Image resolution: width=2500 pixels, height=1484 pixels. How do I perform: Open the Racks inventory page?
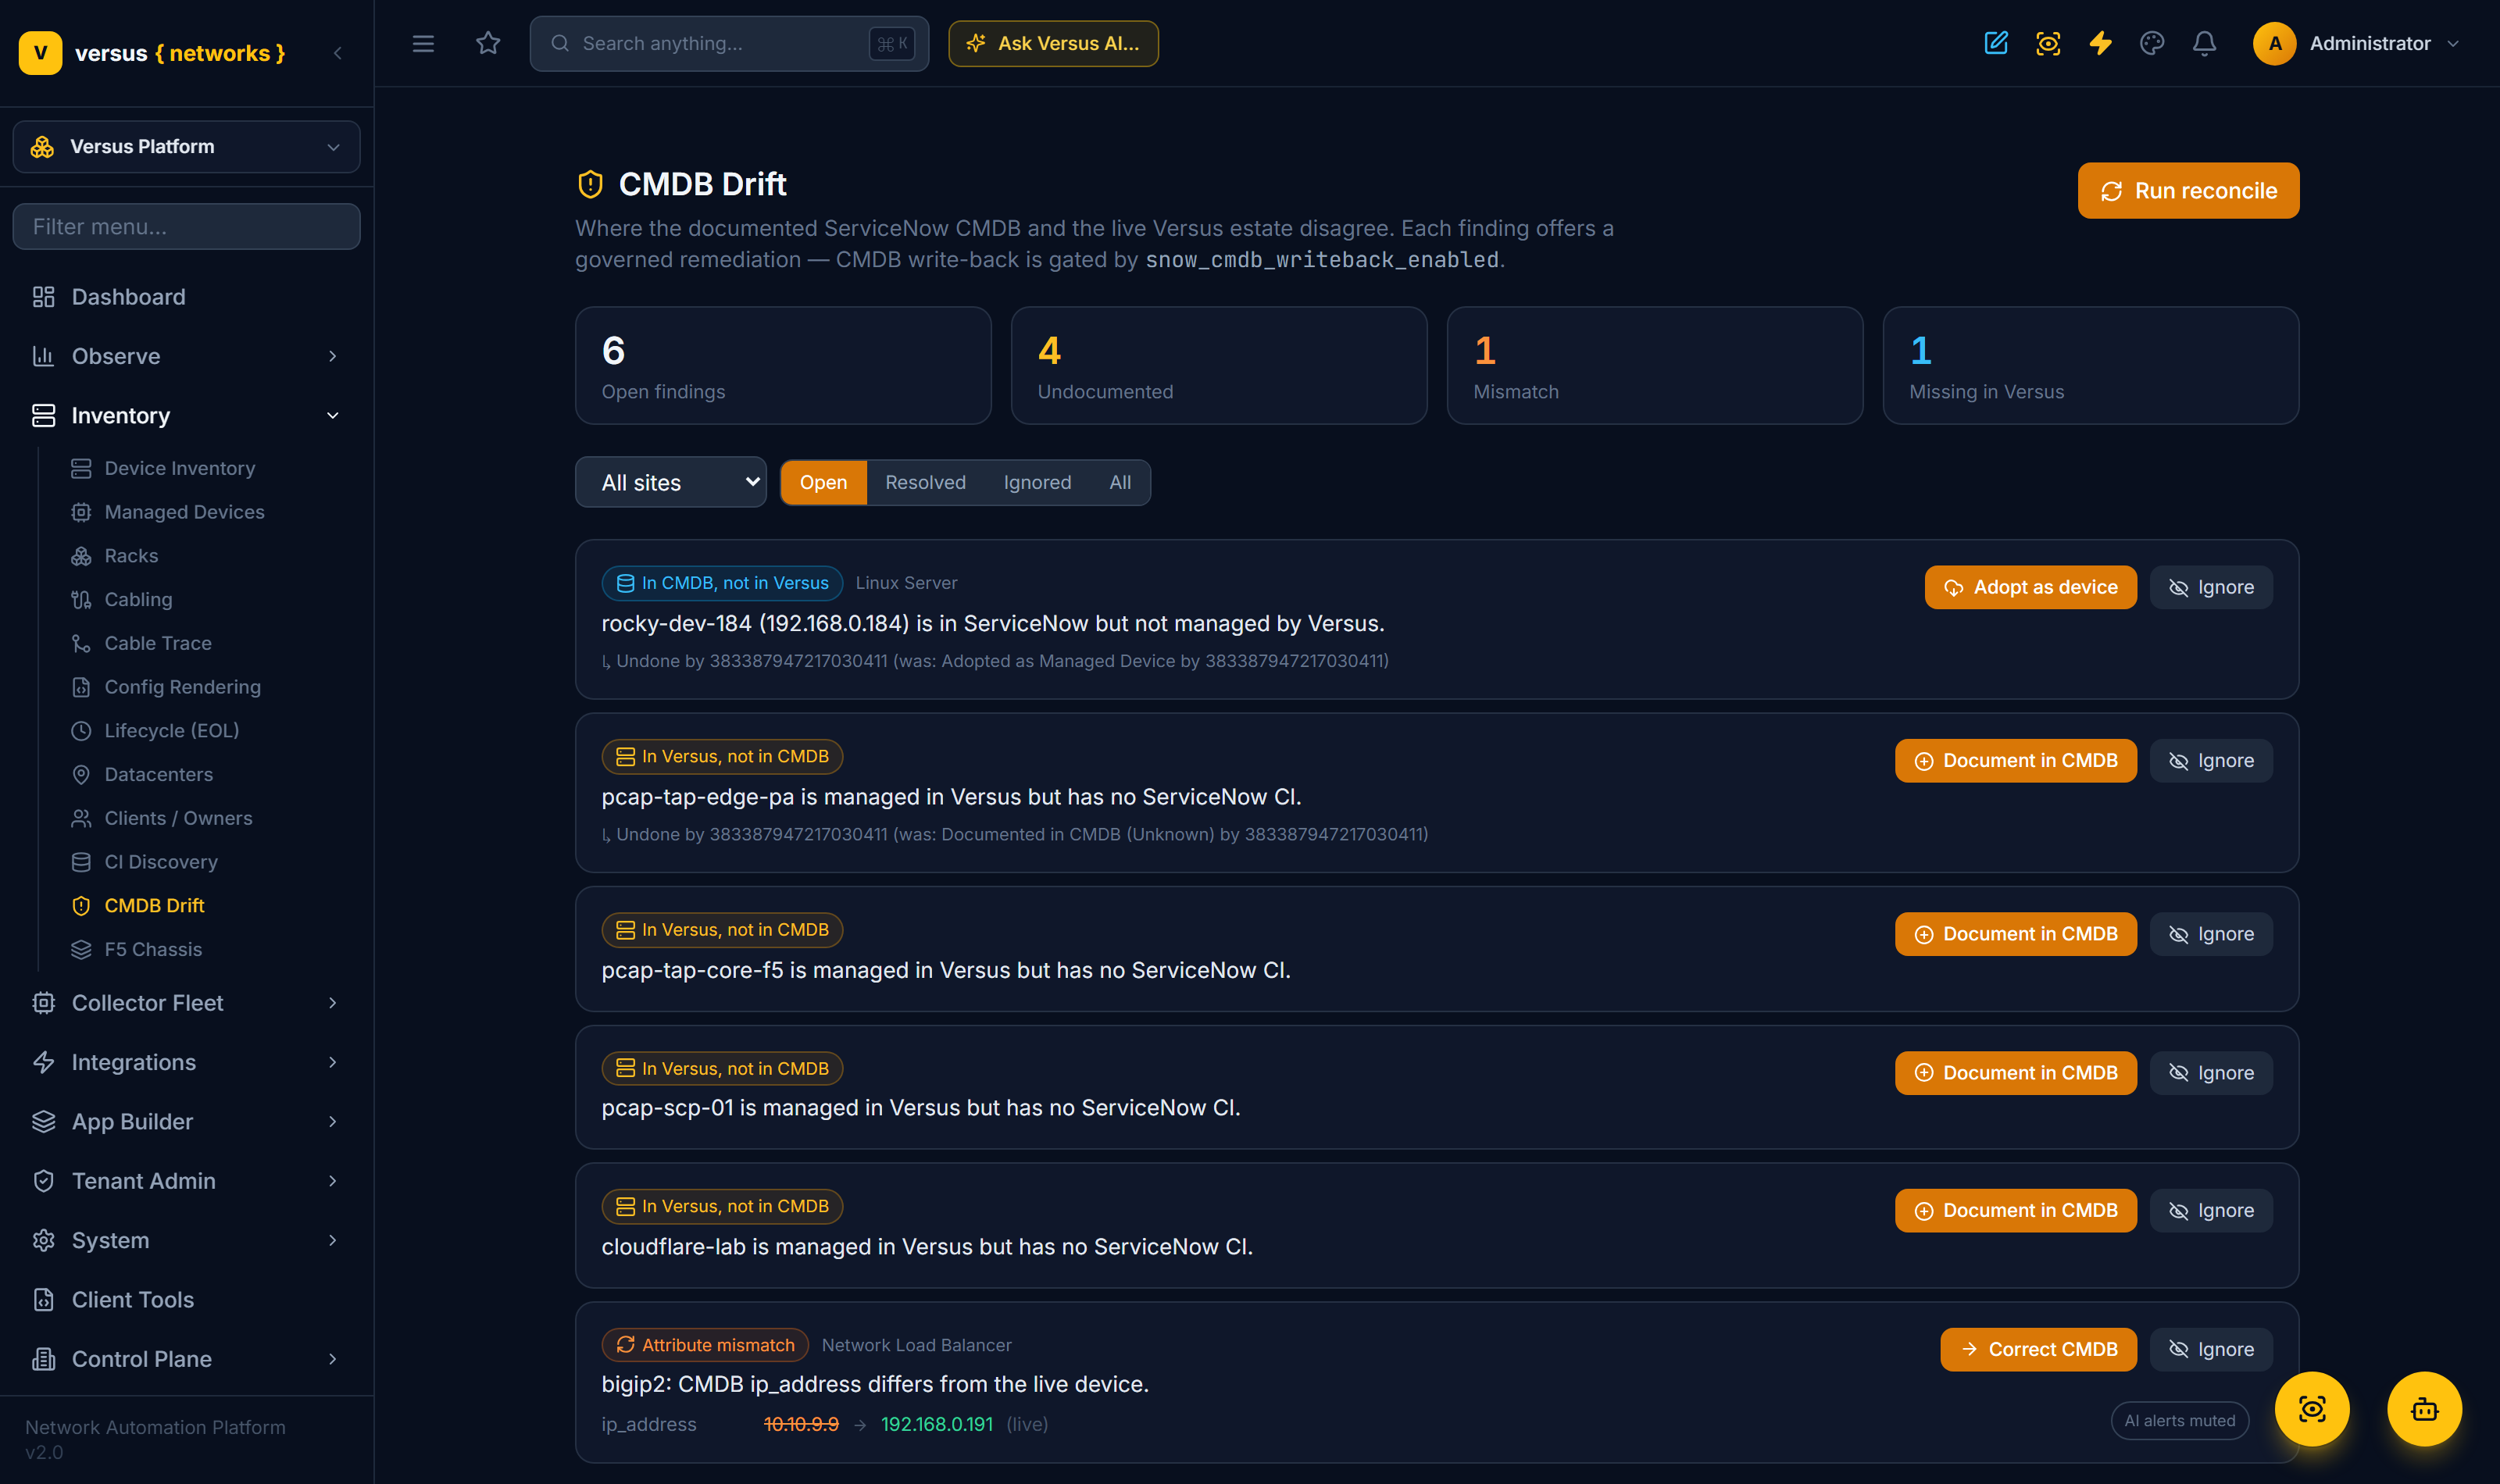click(131, 556)
